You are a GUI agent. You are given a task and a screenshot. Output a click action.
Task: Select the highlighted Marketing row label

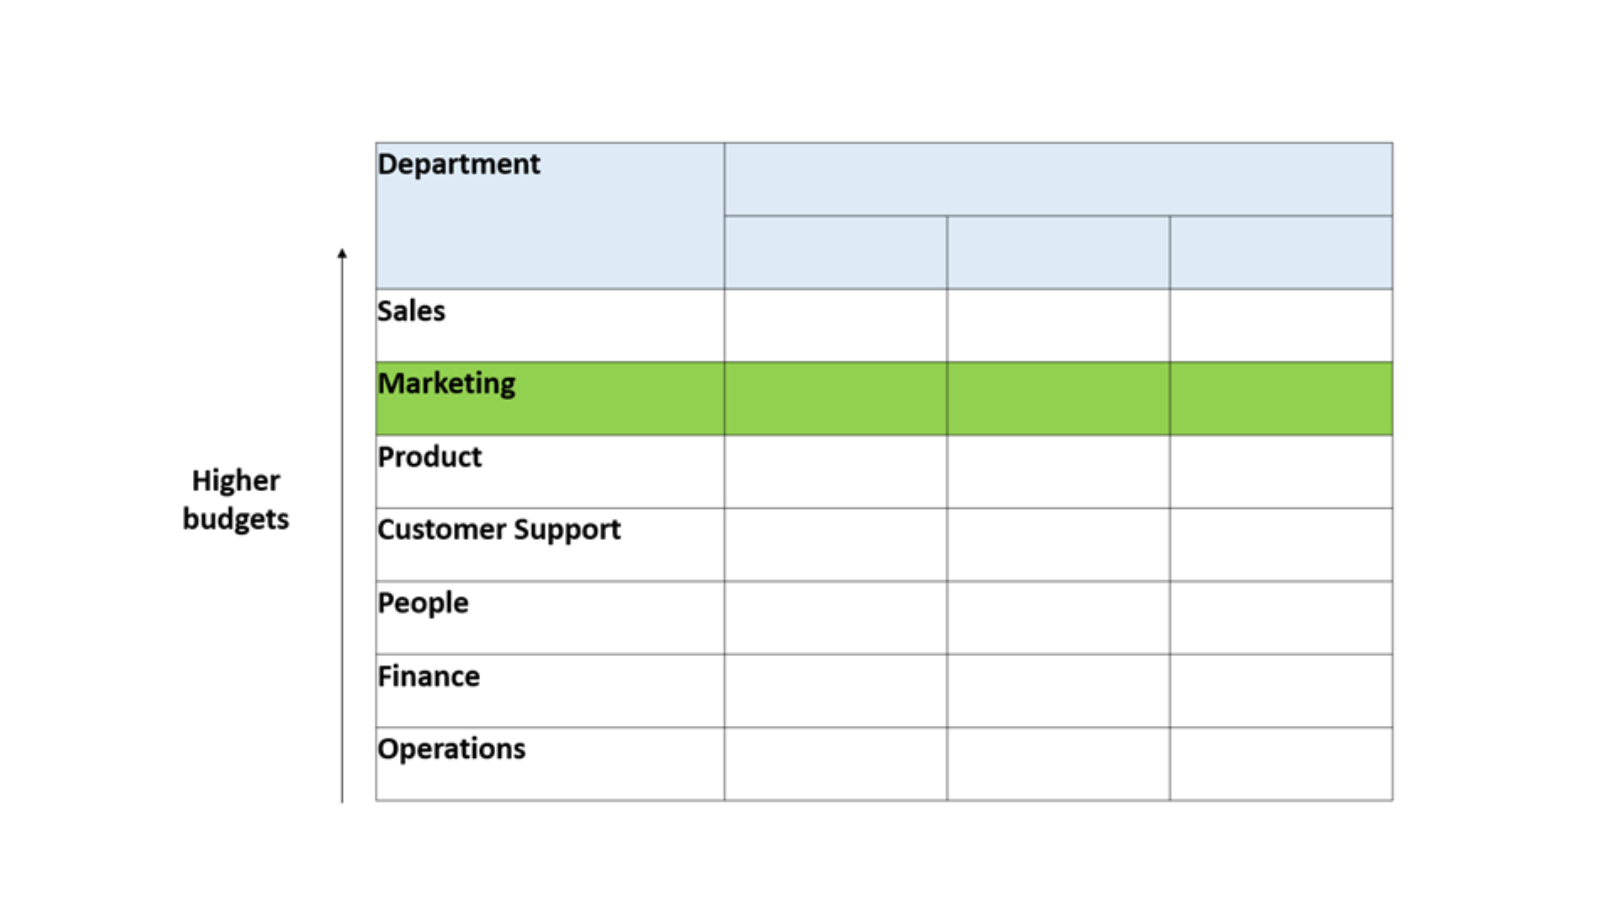tap(550, 398)
